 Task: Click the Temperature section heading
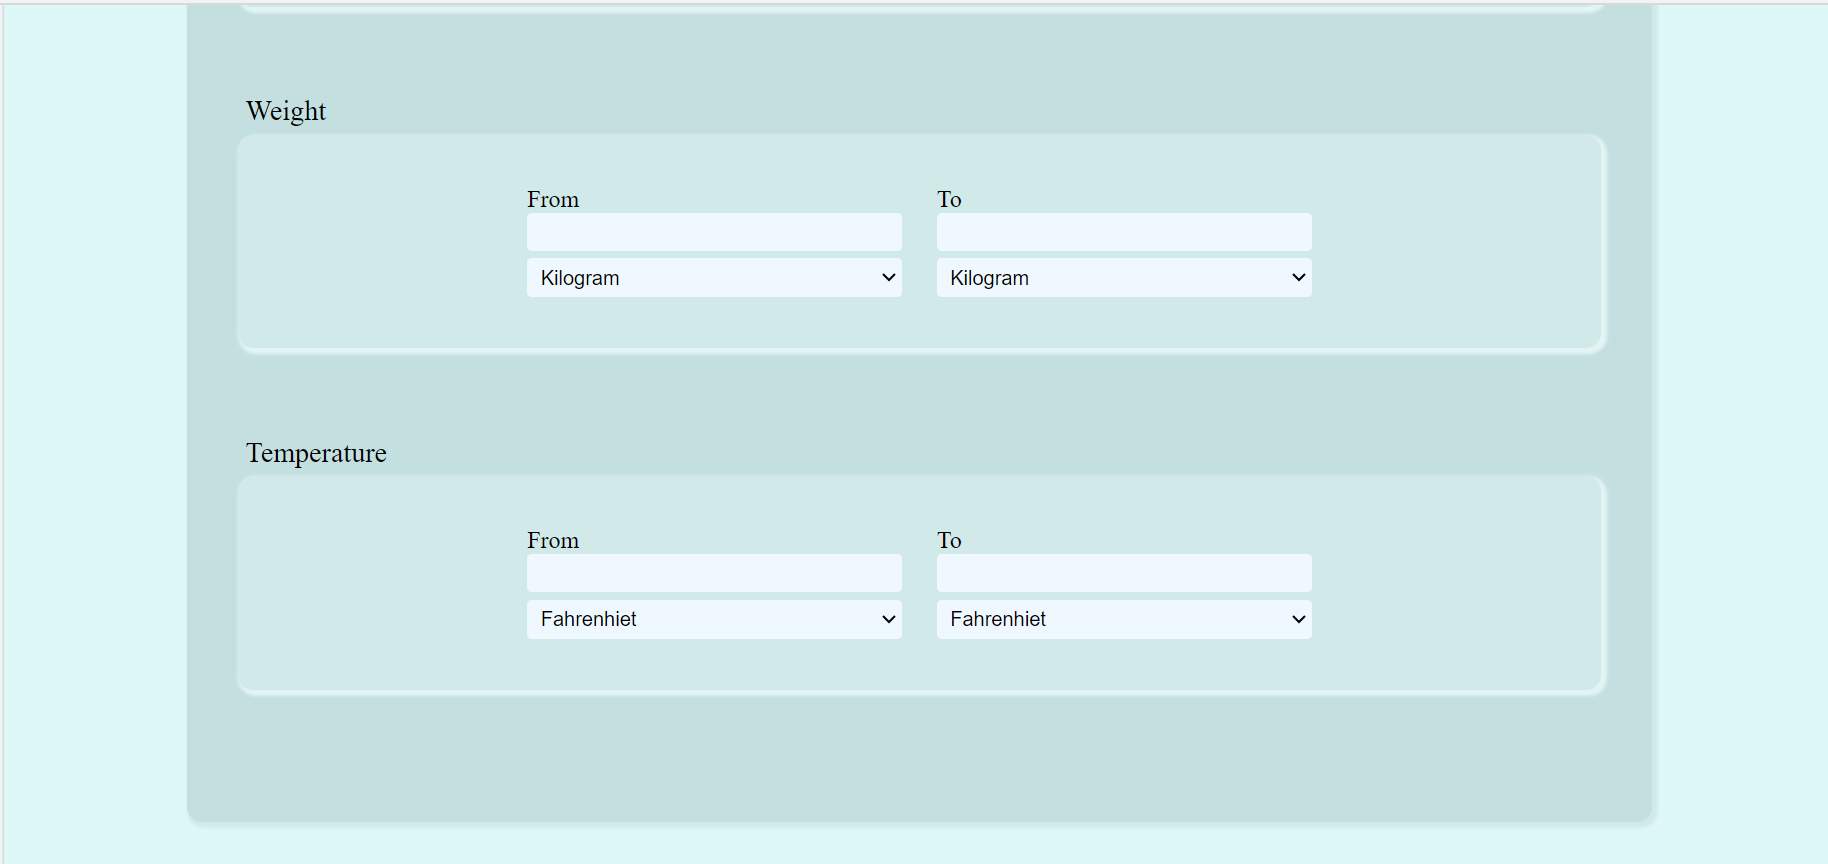[x=316, y=453]
